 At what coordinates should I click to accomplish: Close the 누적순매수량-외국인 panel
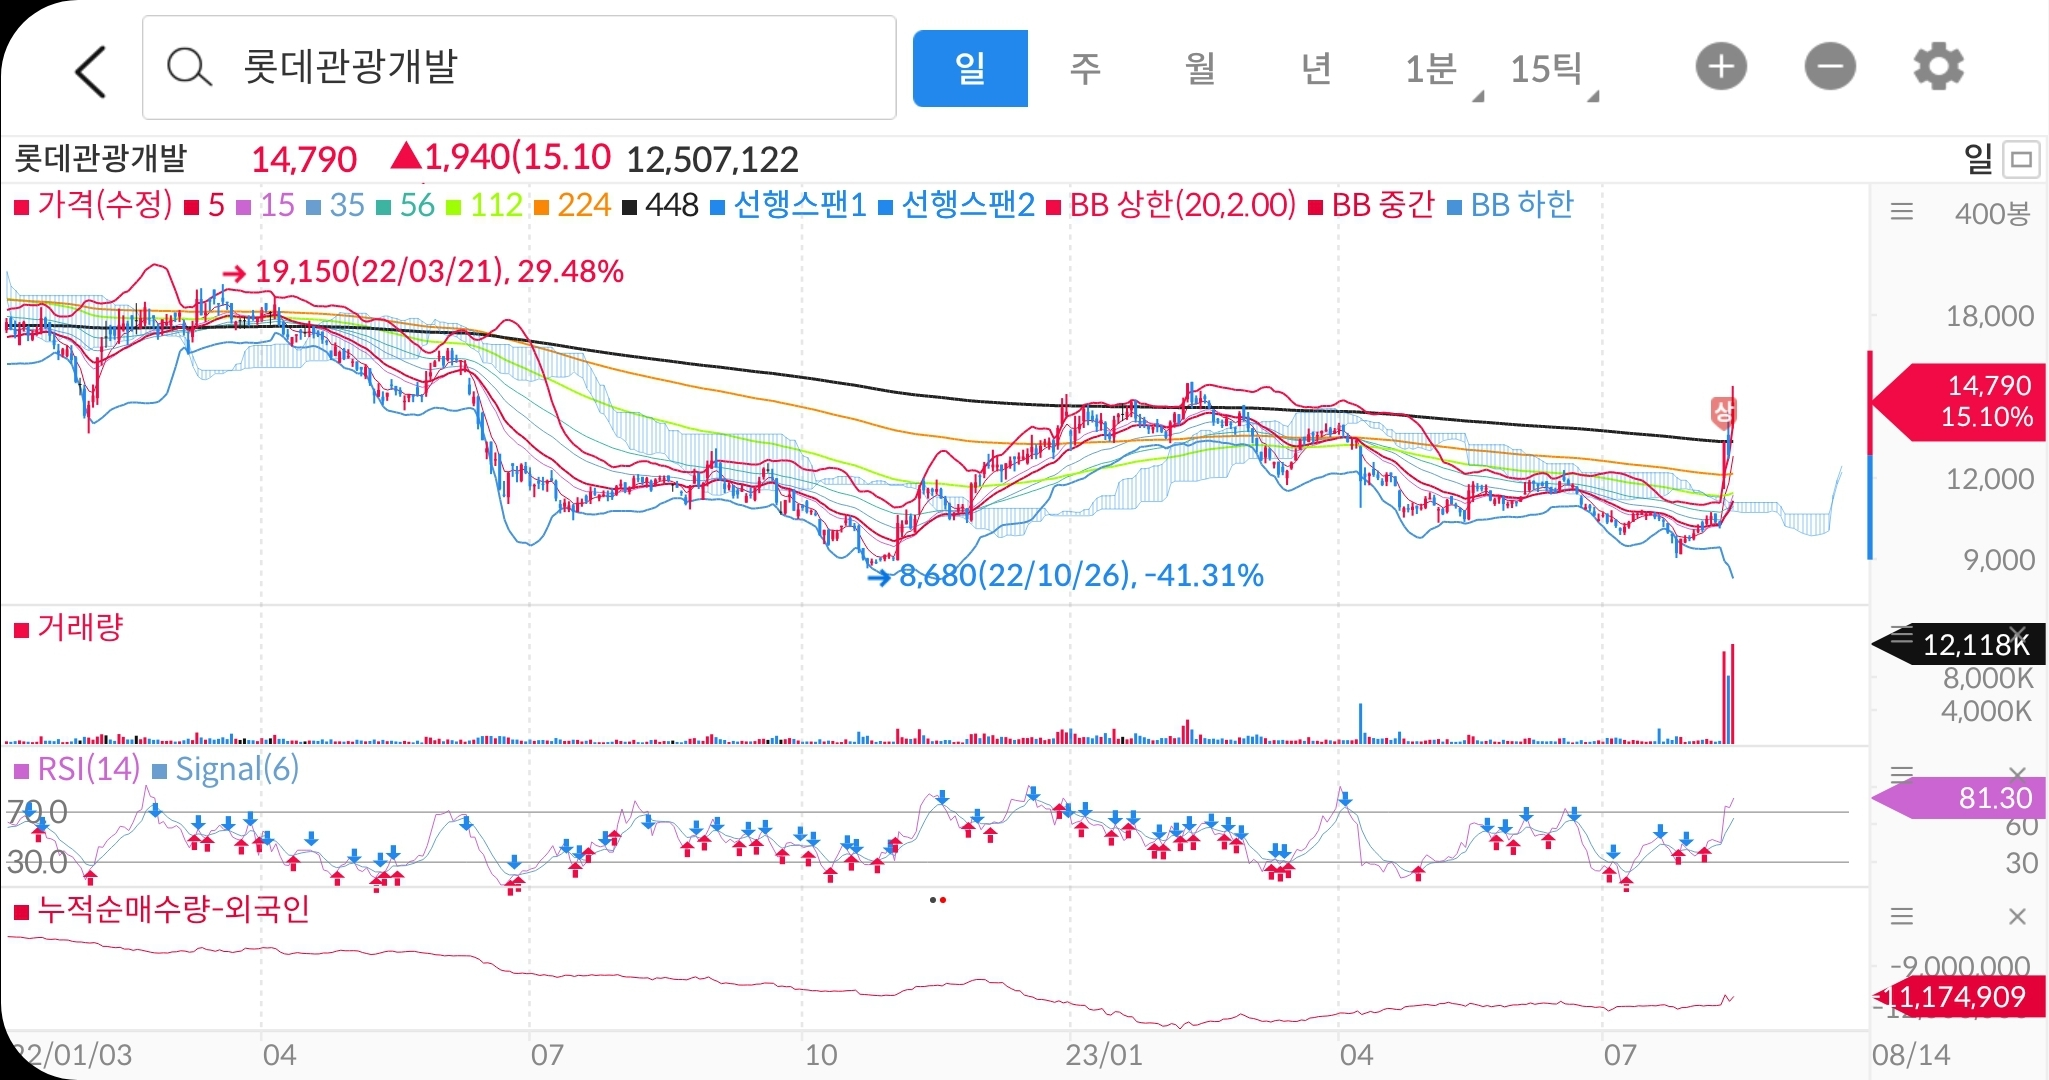pyautogui.click(x=2017, y=916)
